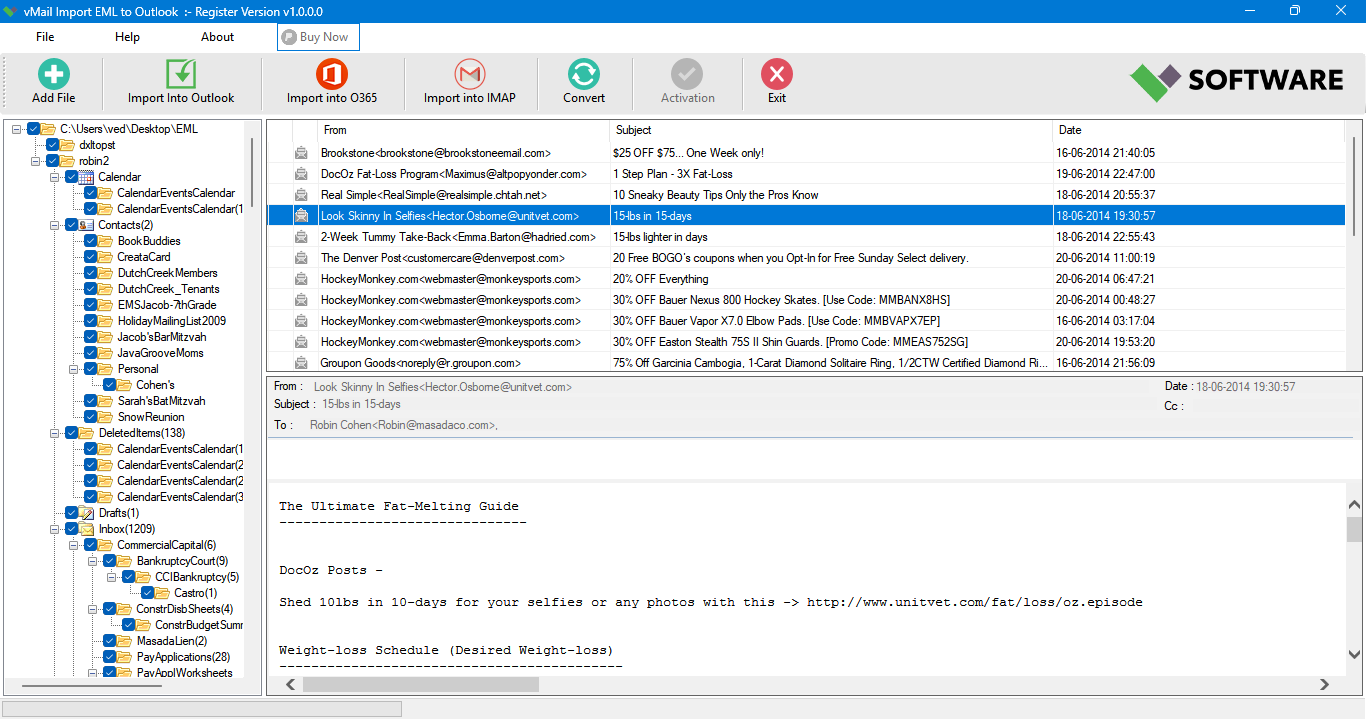The image size is (1366, 720).
Task: Click the grey Activation checkmark icon
Action: point(687,74)
